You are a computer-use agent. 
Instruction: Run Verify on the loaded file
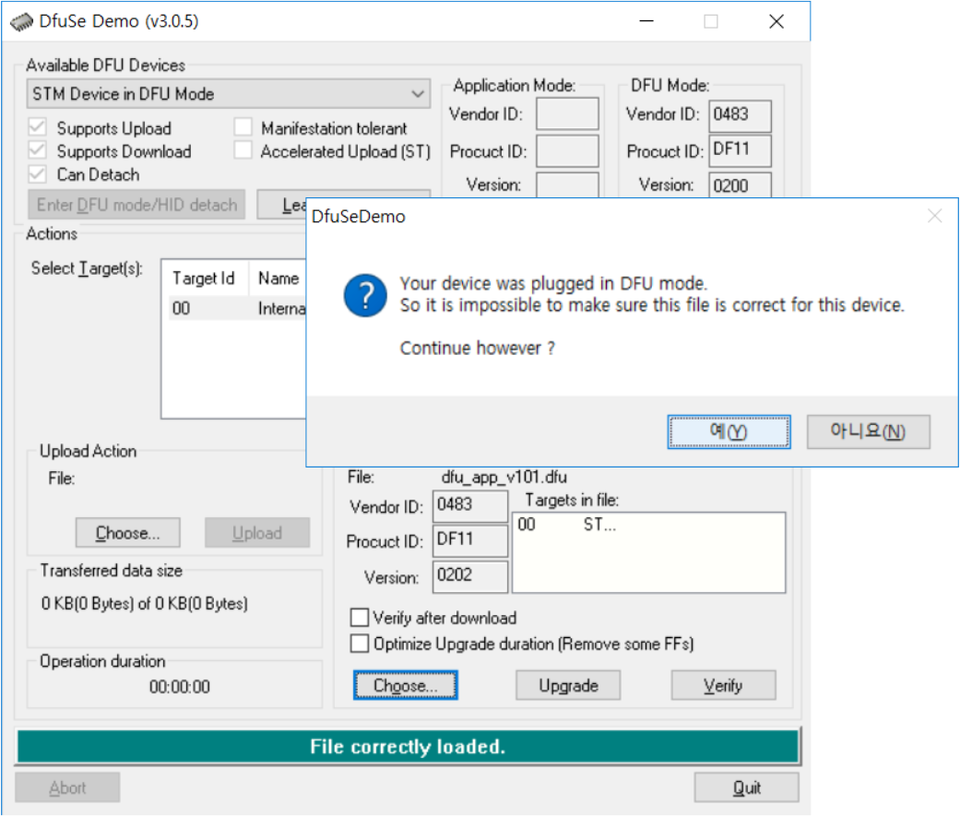(722, 685)
